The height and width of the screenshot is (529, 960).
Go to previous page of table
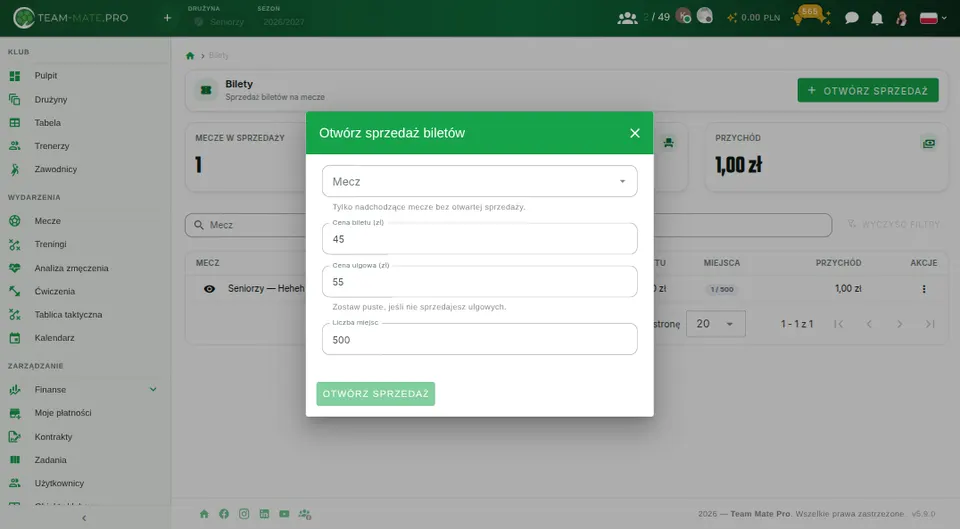tap(869, 324)
